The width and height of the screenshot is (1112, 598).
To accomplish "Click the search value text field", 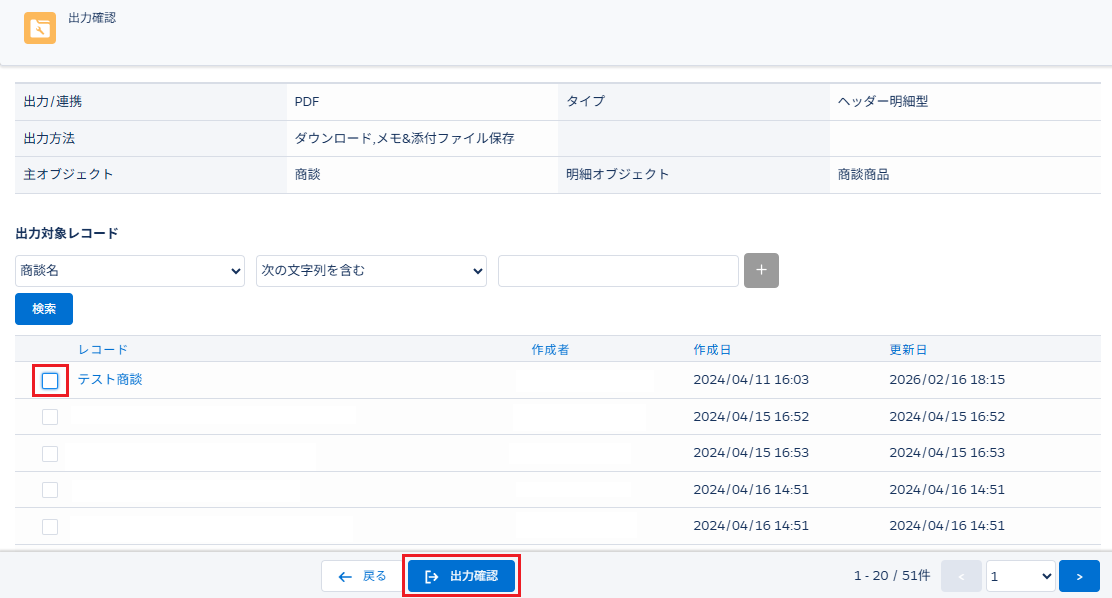I will tap(618, 270).
